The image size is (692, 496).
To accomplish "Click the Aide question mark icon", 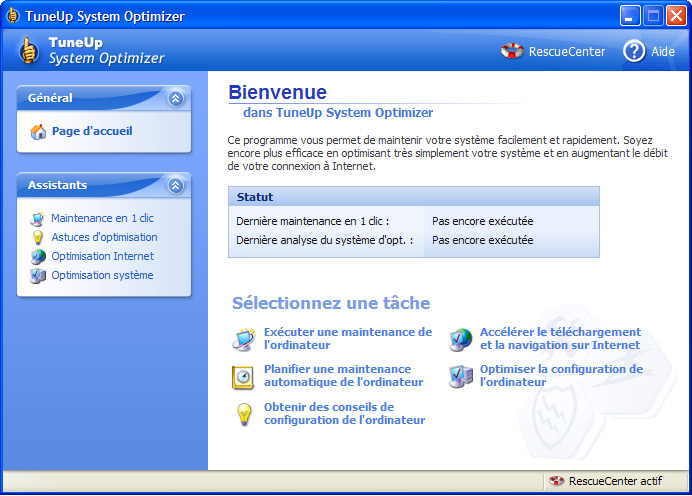I will tap(634, 51).
